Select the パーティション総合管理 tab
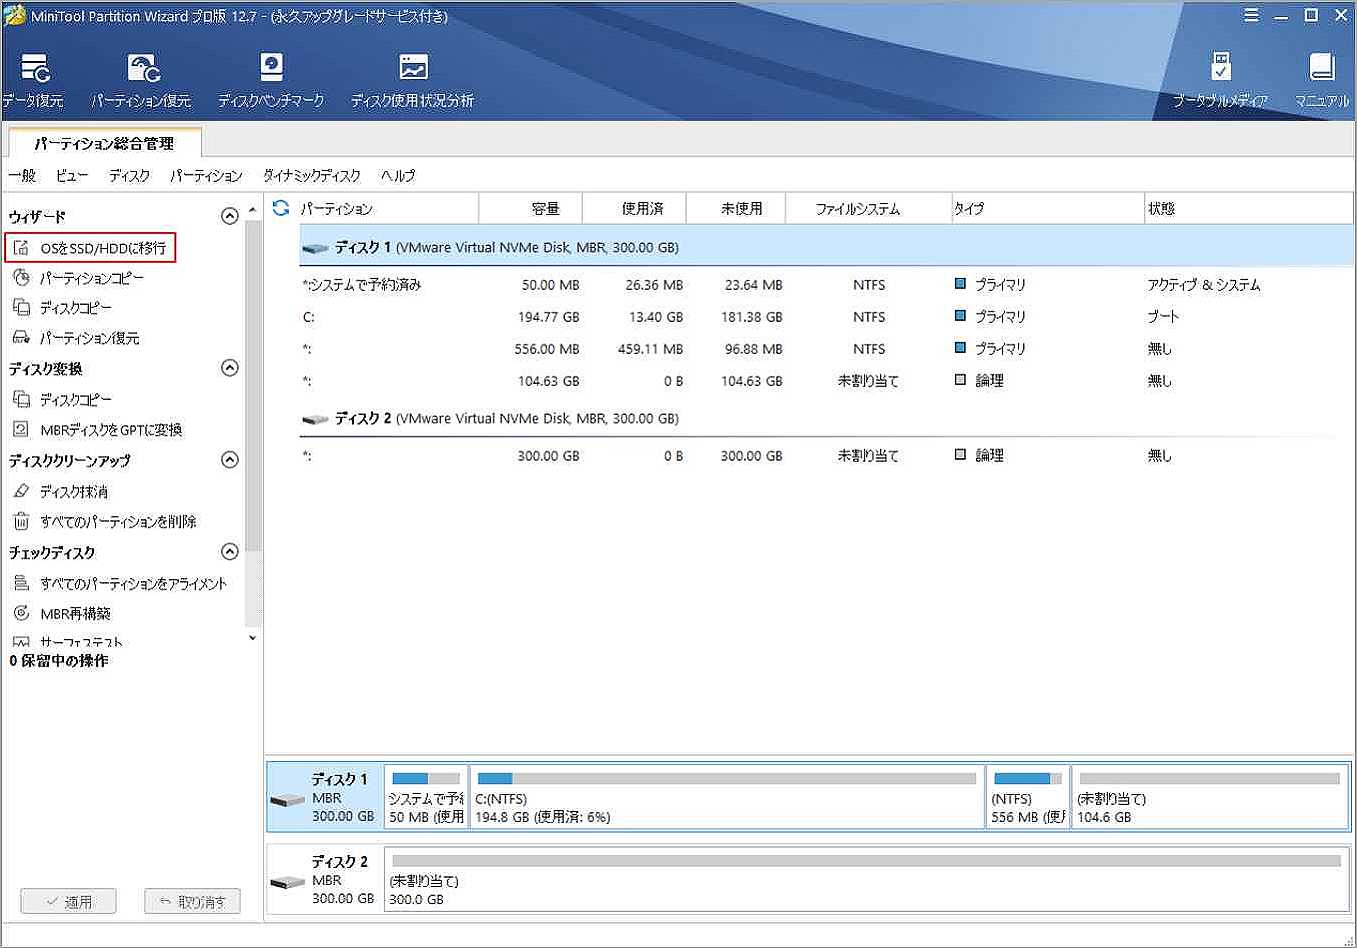Image resolution: width=1357 pixels, height=948 pixels. (104, 143)
